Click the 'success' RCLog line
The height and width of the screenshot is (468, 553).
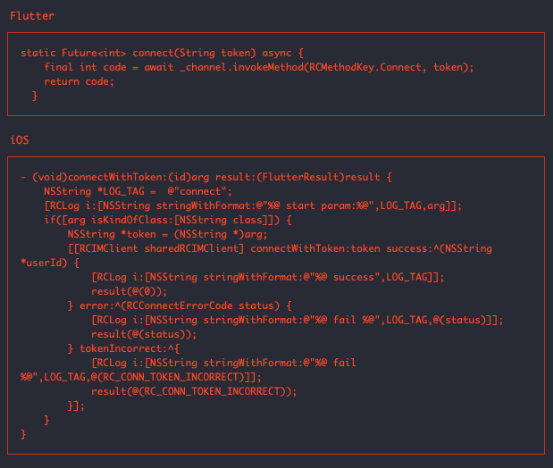click(268, 277)
